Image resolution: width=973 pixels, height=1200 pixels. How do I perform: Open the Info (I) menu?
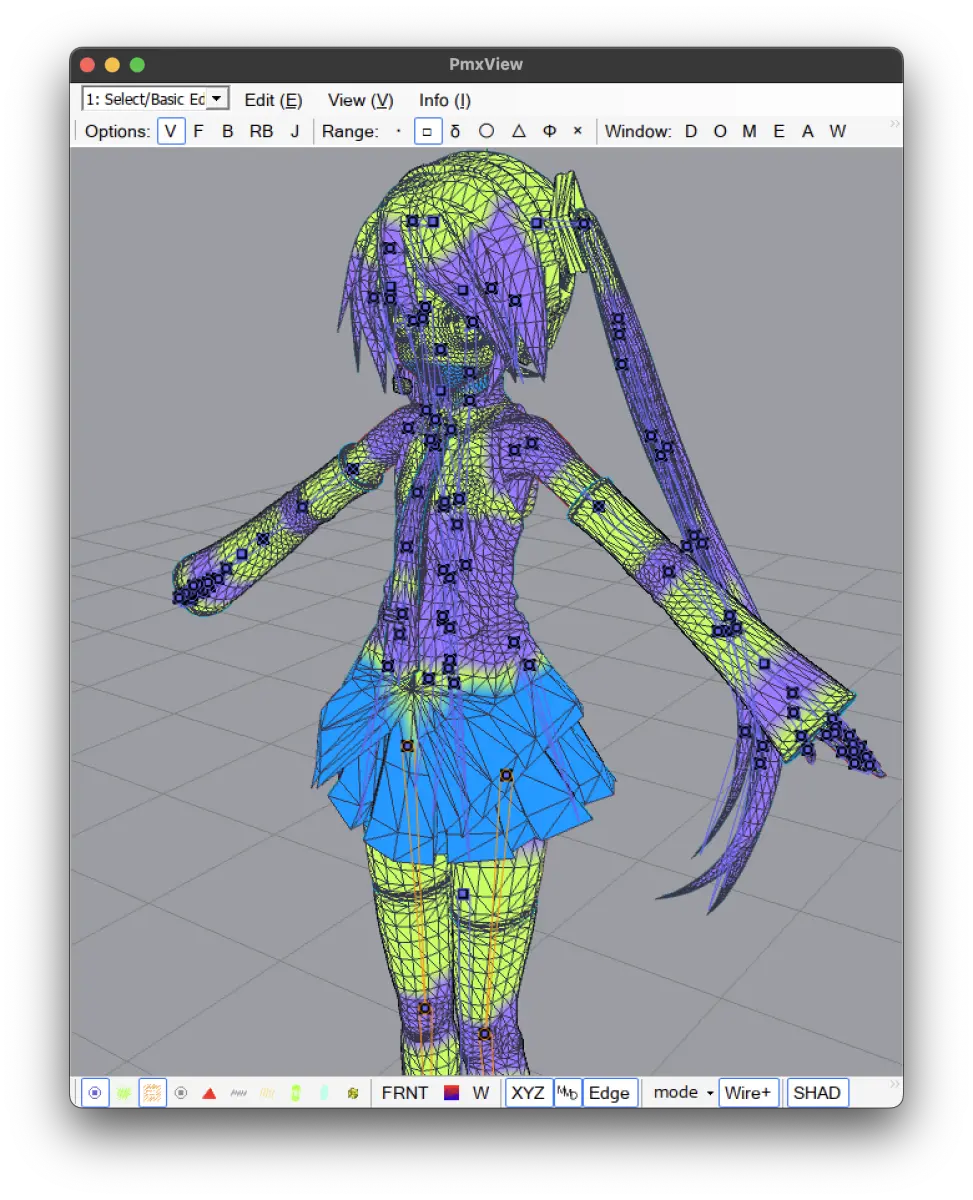[445, 100]
